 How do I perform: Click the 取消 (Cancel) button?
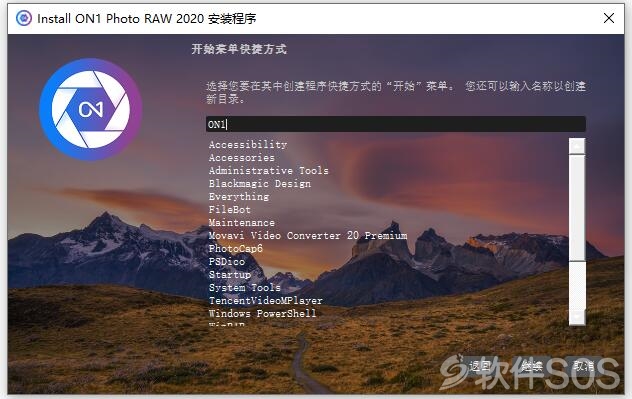click(x=584, y=366)
